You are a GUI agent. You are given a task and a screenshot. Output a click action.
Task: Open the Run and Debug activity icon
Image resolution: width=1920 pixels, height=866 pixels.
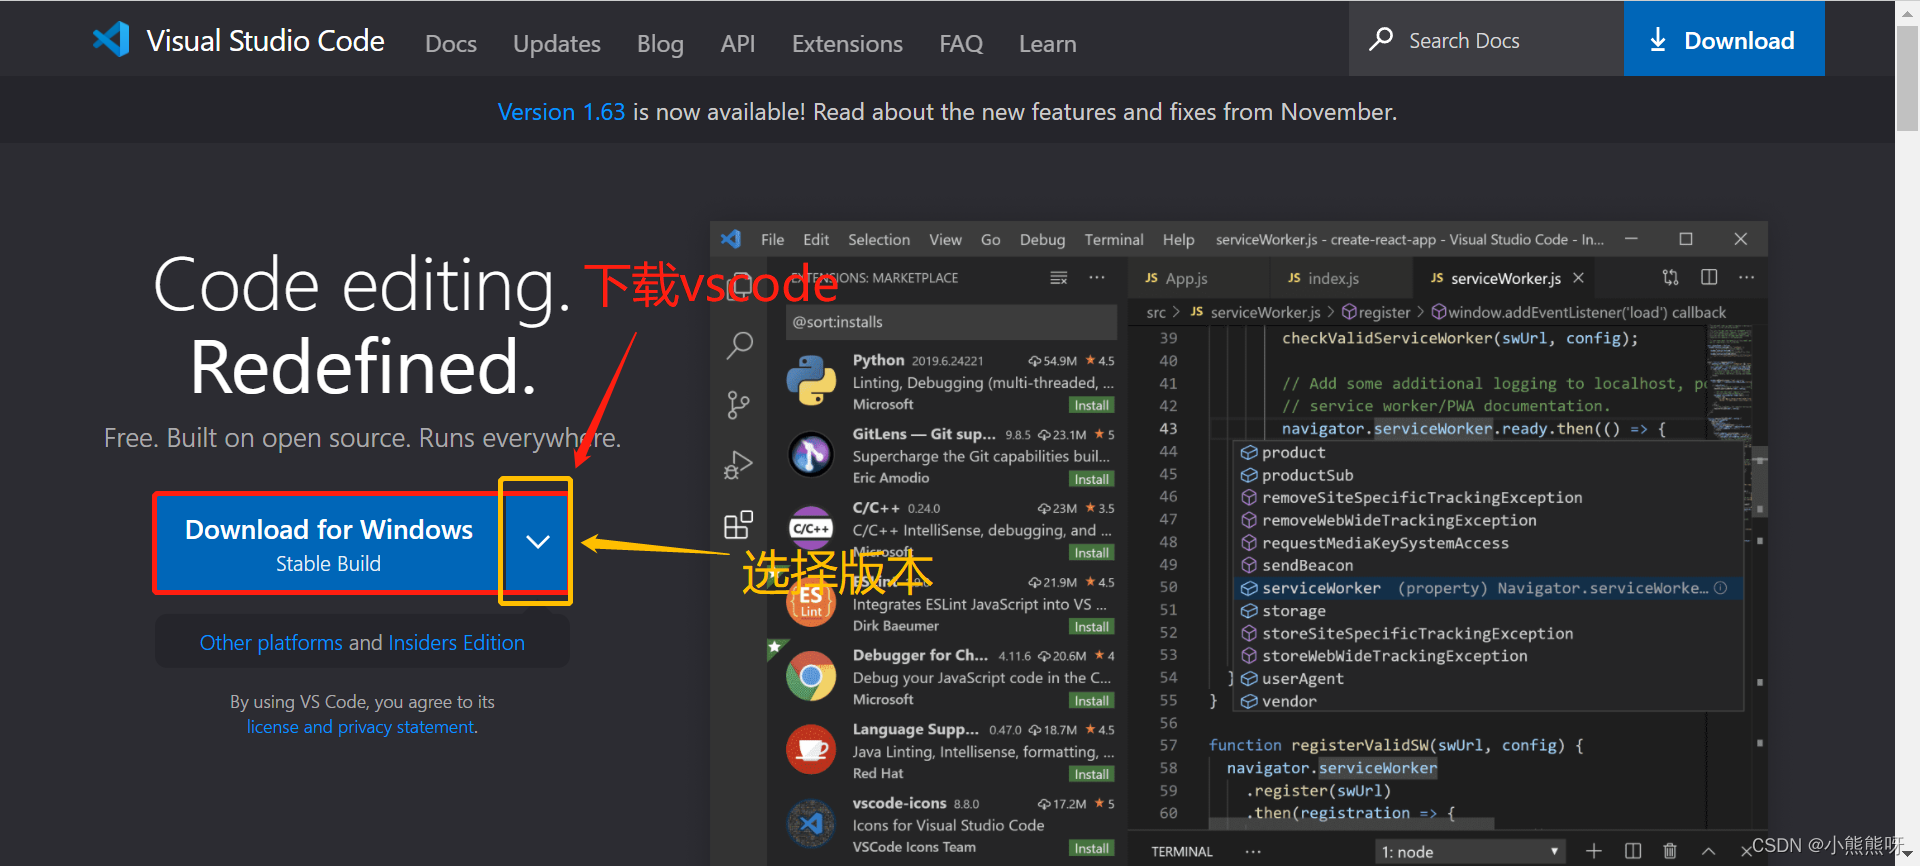point(738,465)
